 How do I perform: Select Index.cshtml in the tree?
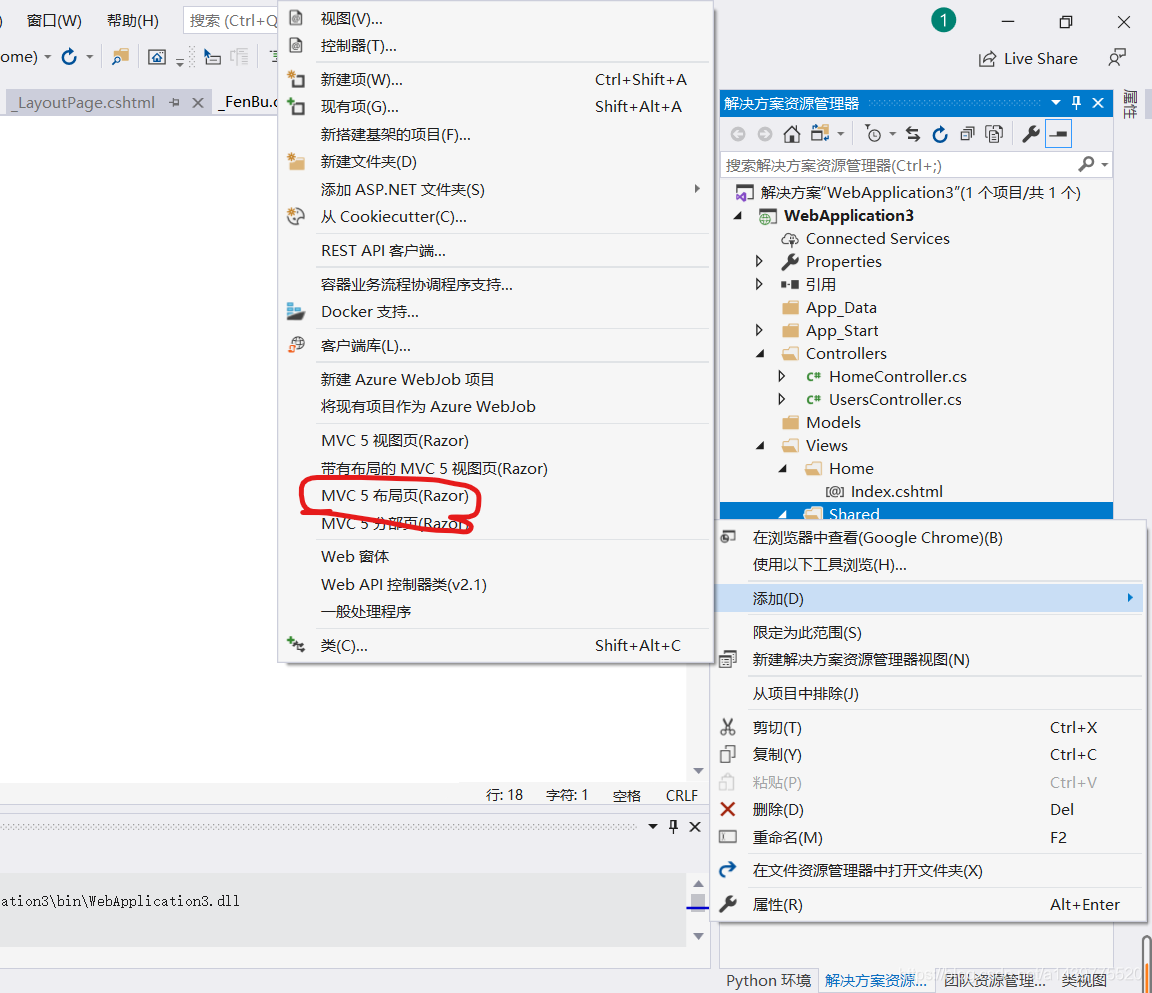pos(896,491)
